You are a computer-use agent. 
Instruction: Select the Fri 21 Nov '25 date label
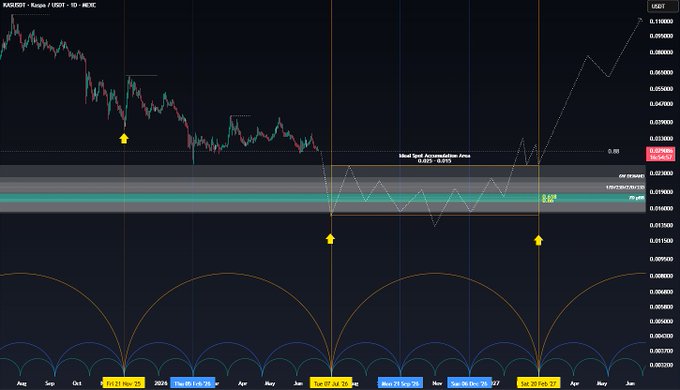pyautogui.click(x=124, y=383)
